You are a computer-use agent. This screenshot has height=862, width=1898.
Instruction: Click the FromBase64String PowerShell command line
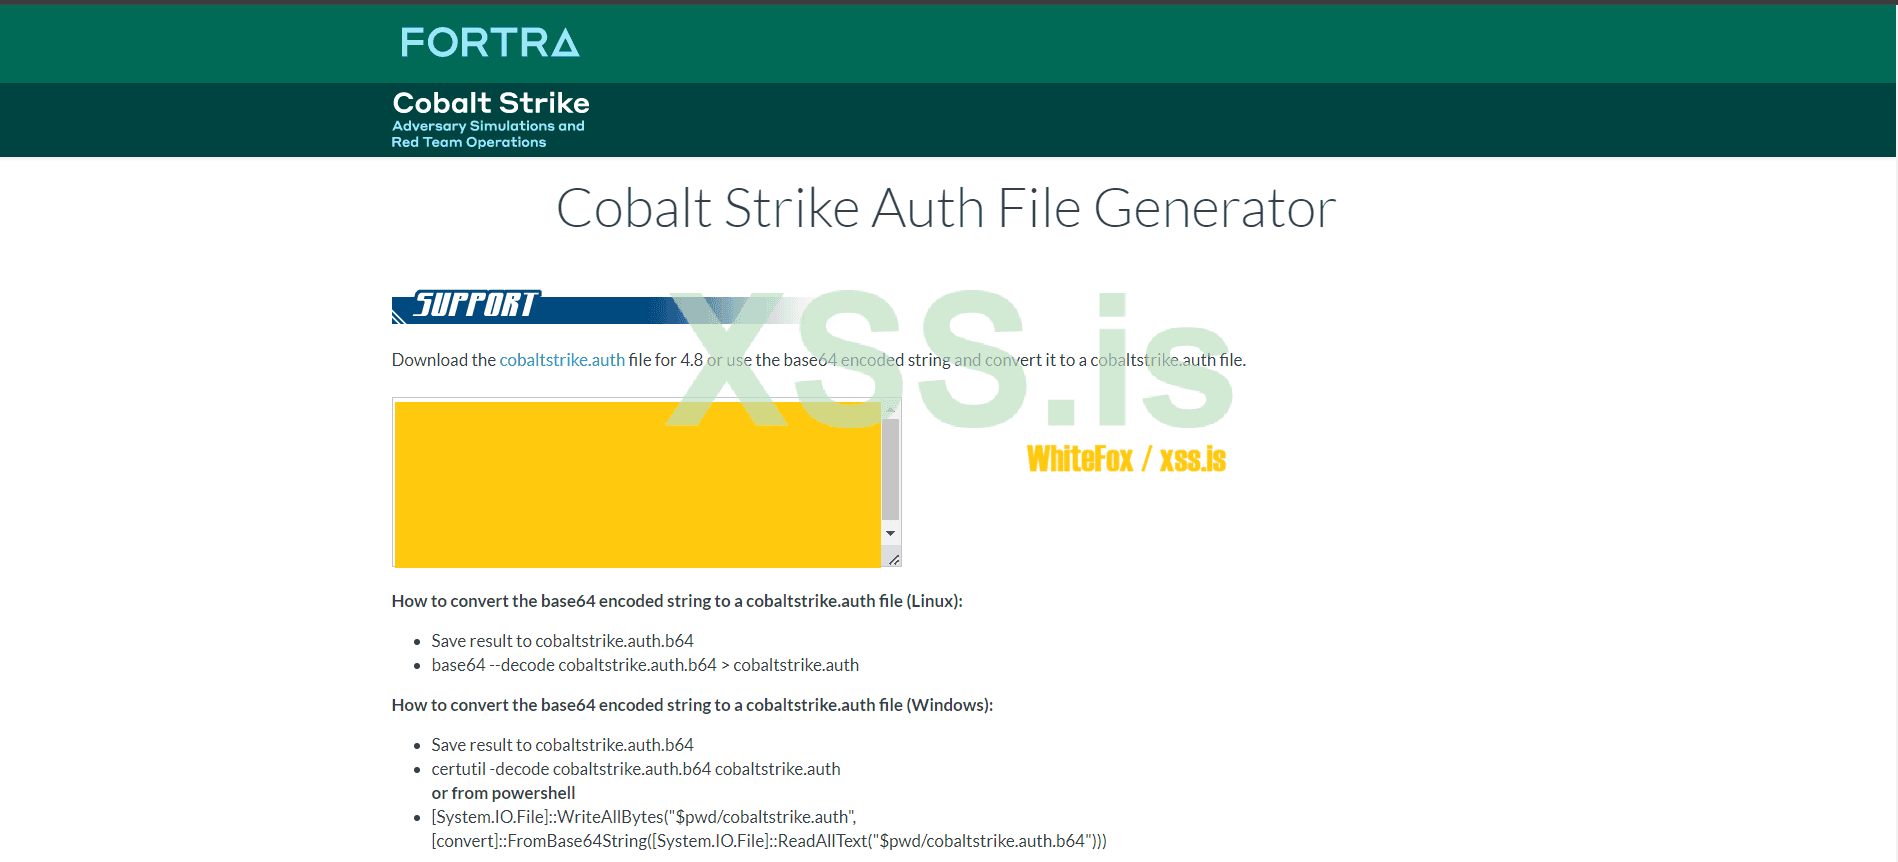point(769,841)
